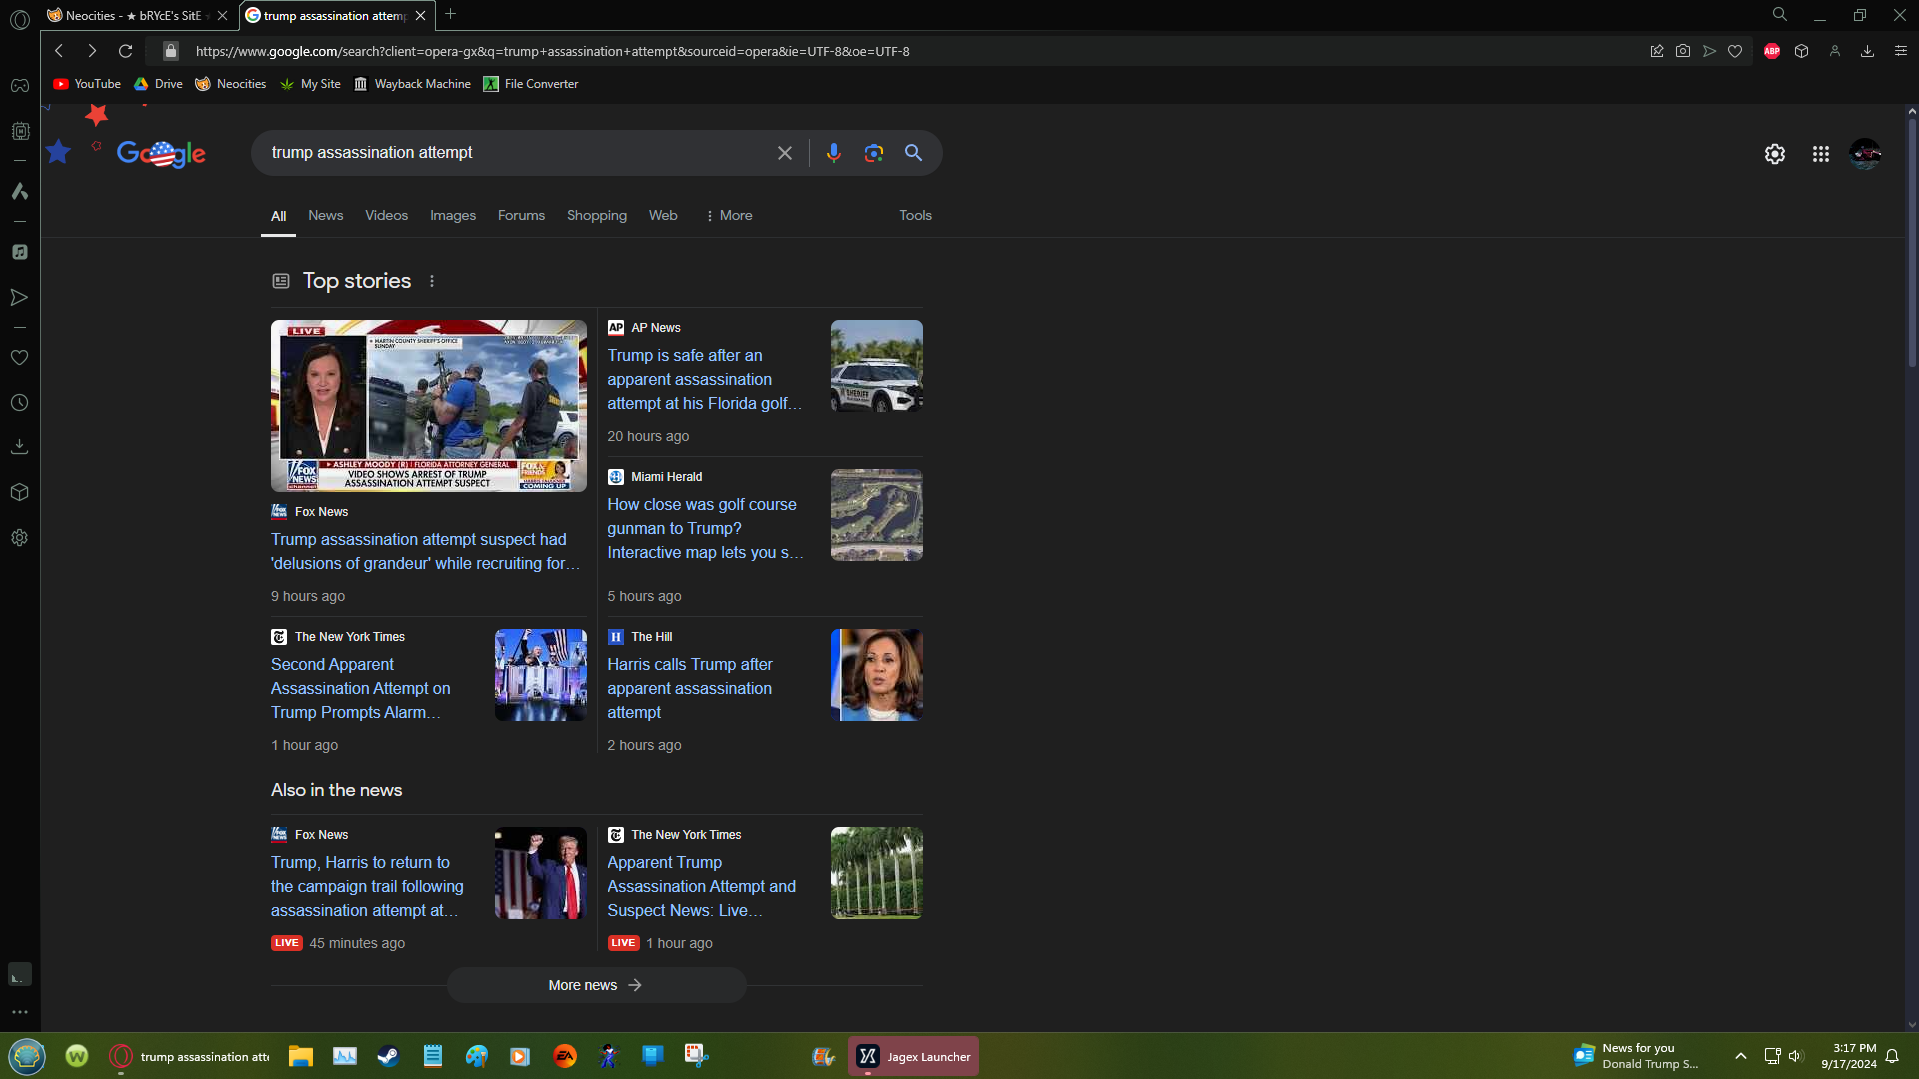Click the More news button
Viewport: 1919px width, 1079px height.
[x=596, y=985]
